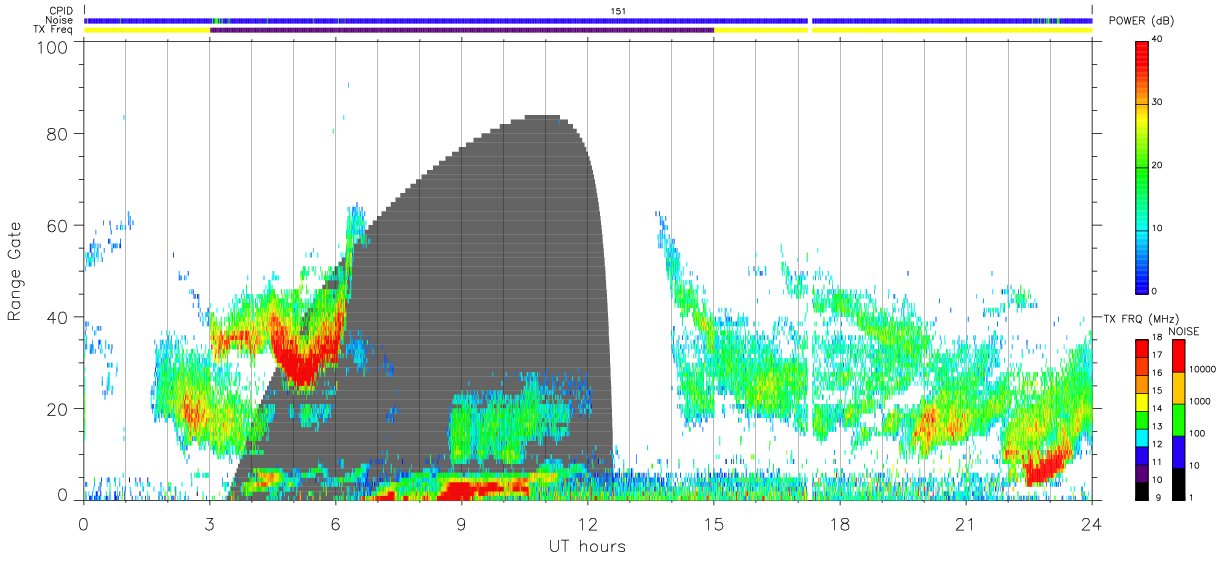Click the 60 label on Range Gate axis
This screenshot has height=567, width=1228.
(x=58, y=225)
